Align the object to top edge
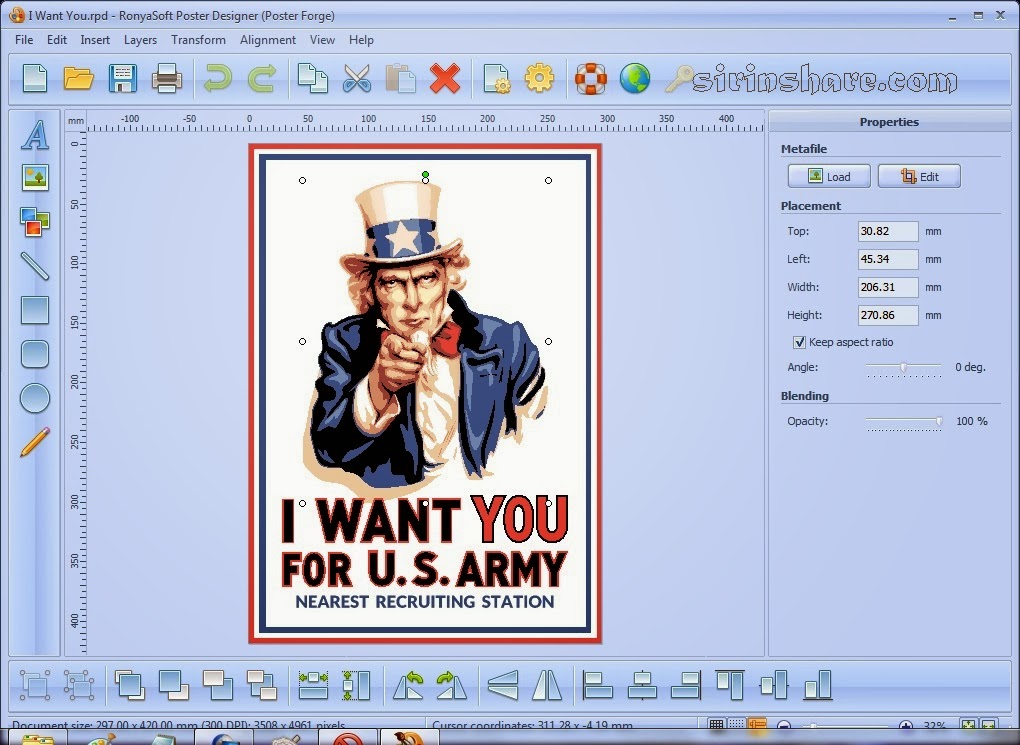The width and height of the screenshot is (1020, 745). point(729,685)
